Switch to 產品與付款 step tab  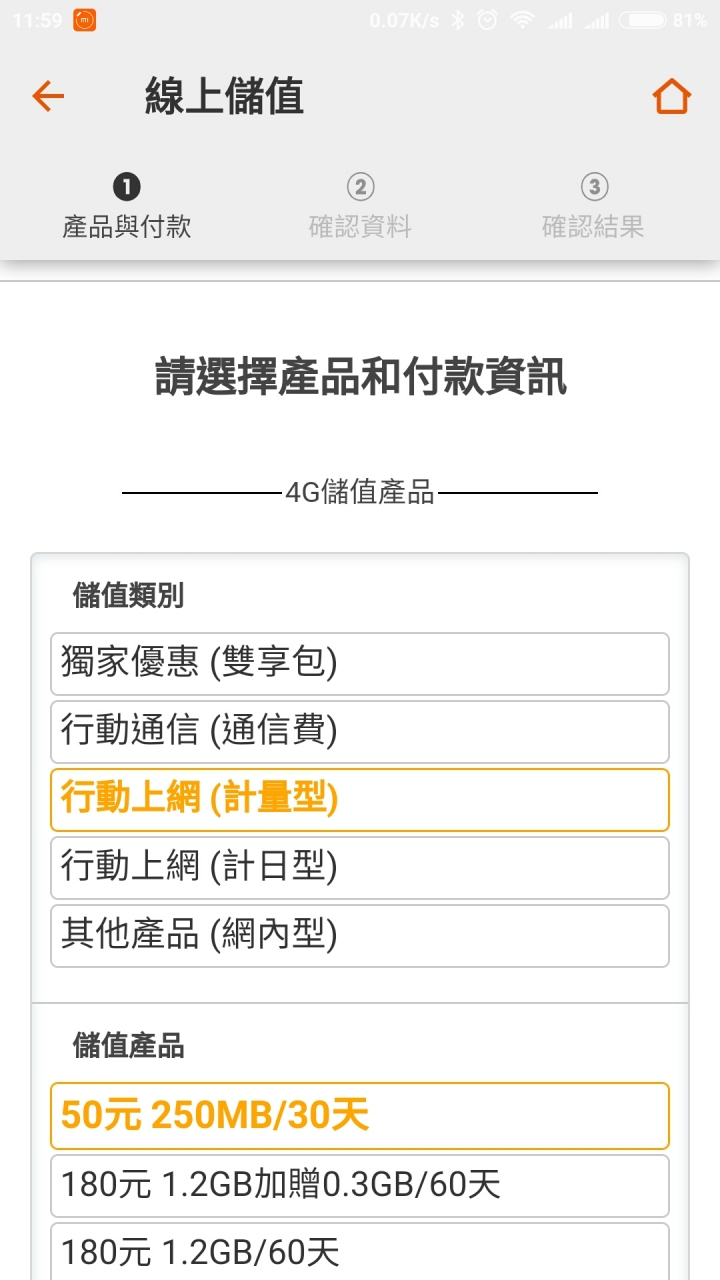click(126, 227)
